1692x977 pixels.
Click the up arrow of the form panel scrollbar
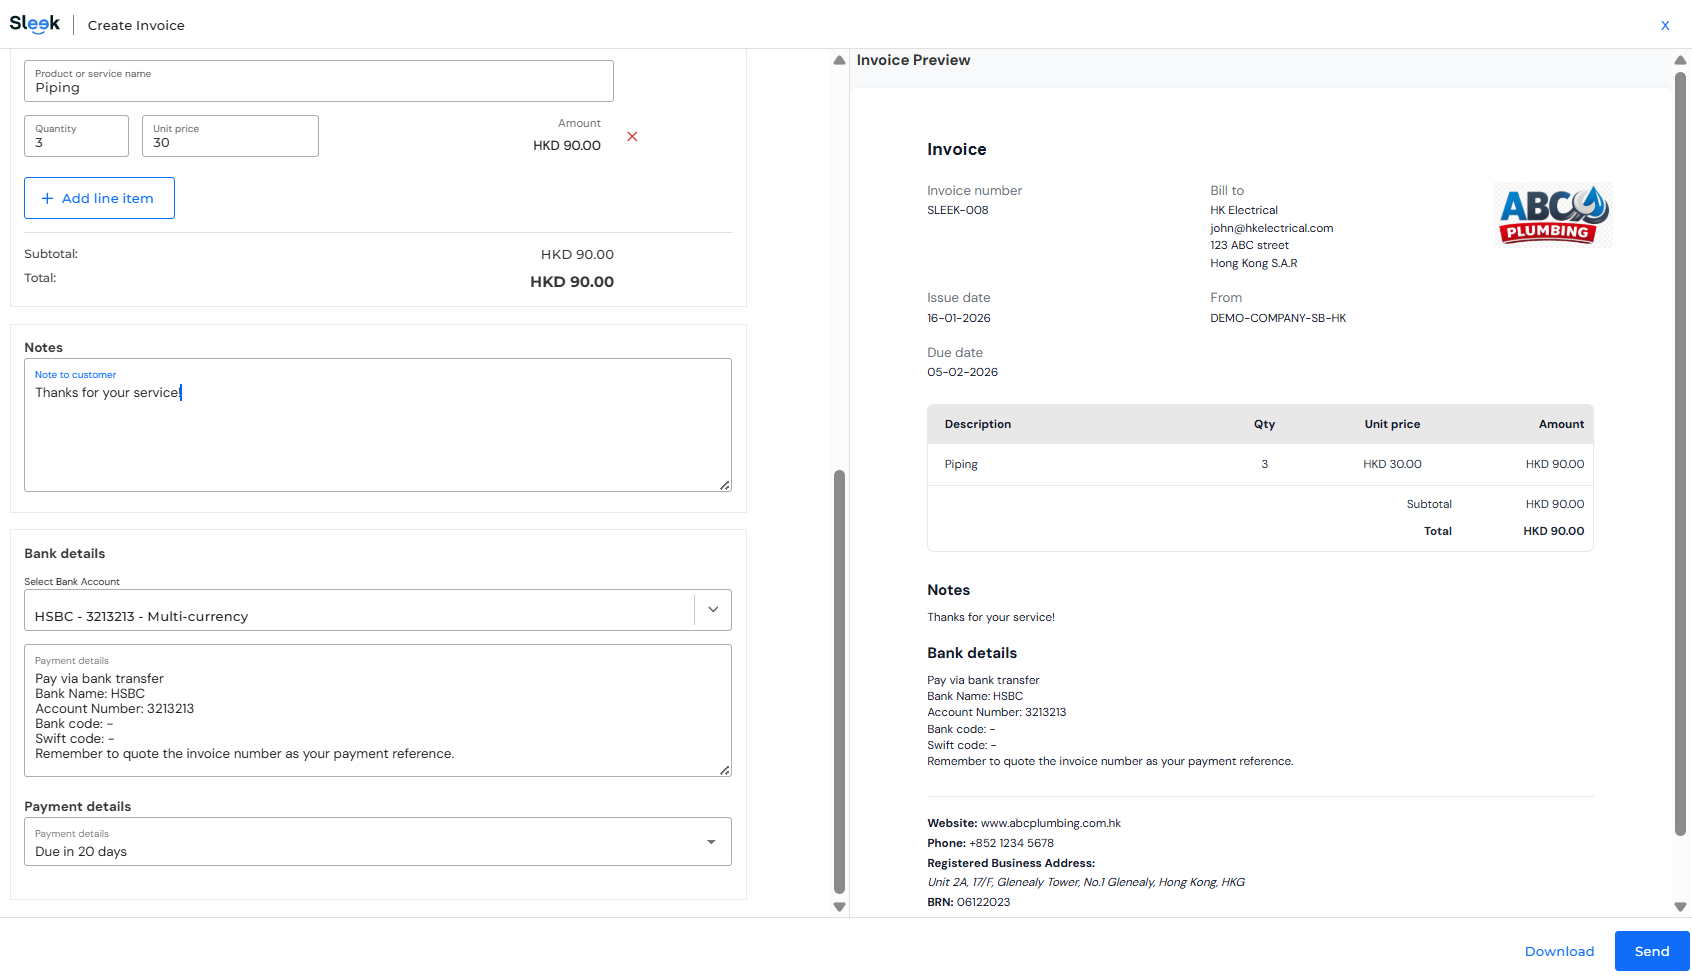click(839, 60)
